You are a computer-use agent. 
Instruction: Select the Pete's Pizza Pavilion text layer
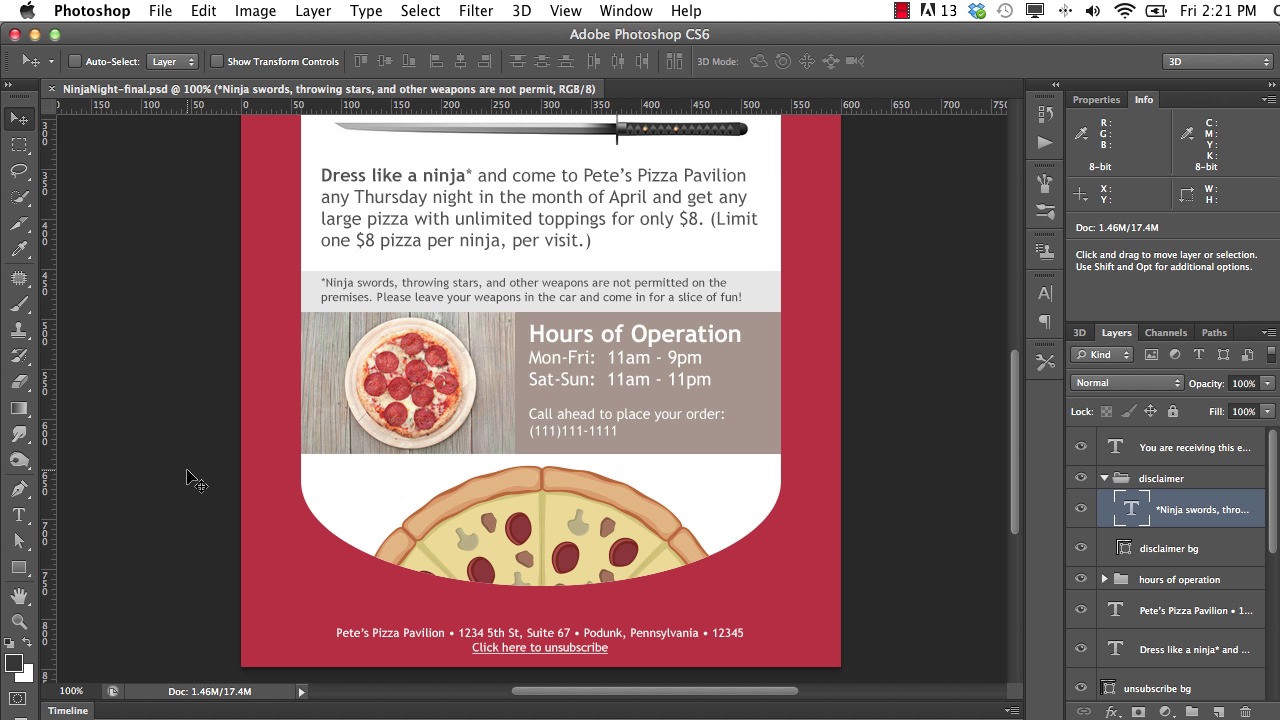1194,610
